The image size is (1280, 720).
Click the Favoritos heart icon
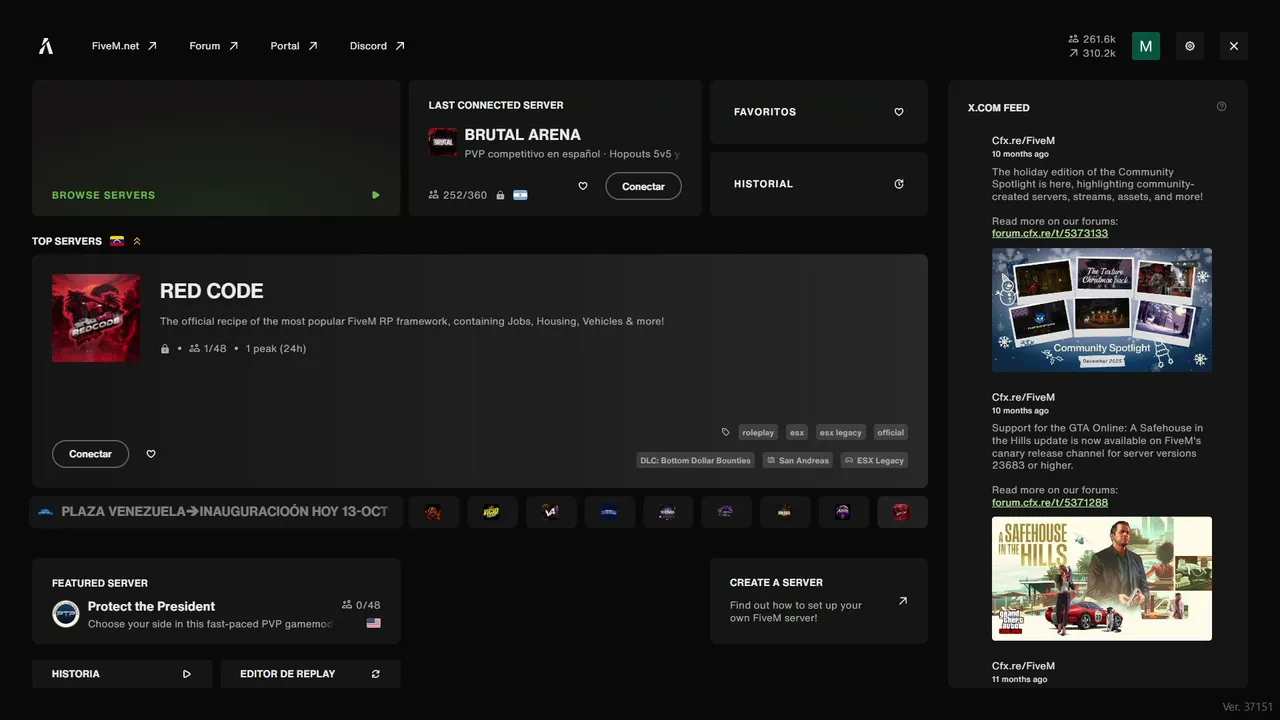click(899, 112)
